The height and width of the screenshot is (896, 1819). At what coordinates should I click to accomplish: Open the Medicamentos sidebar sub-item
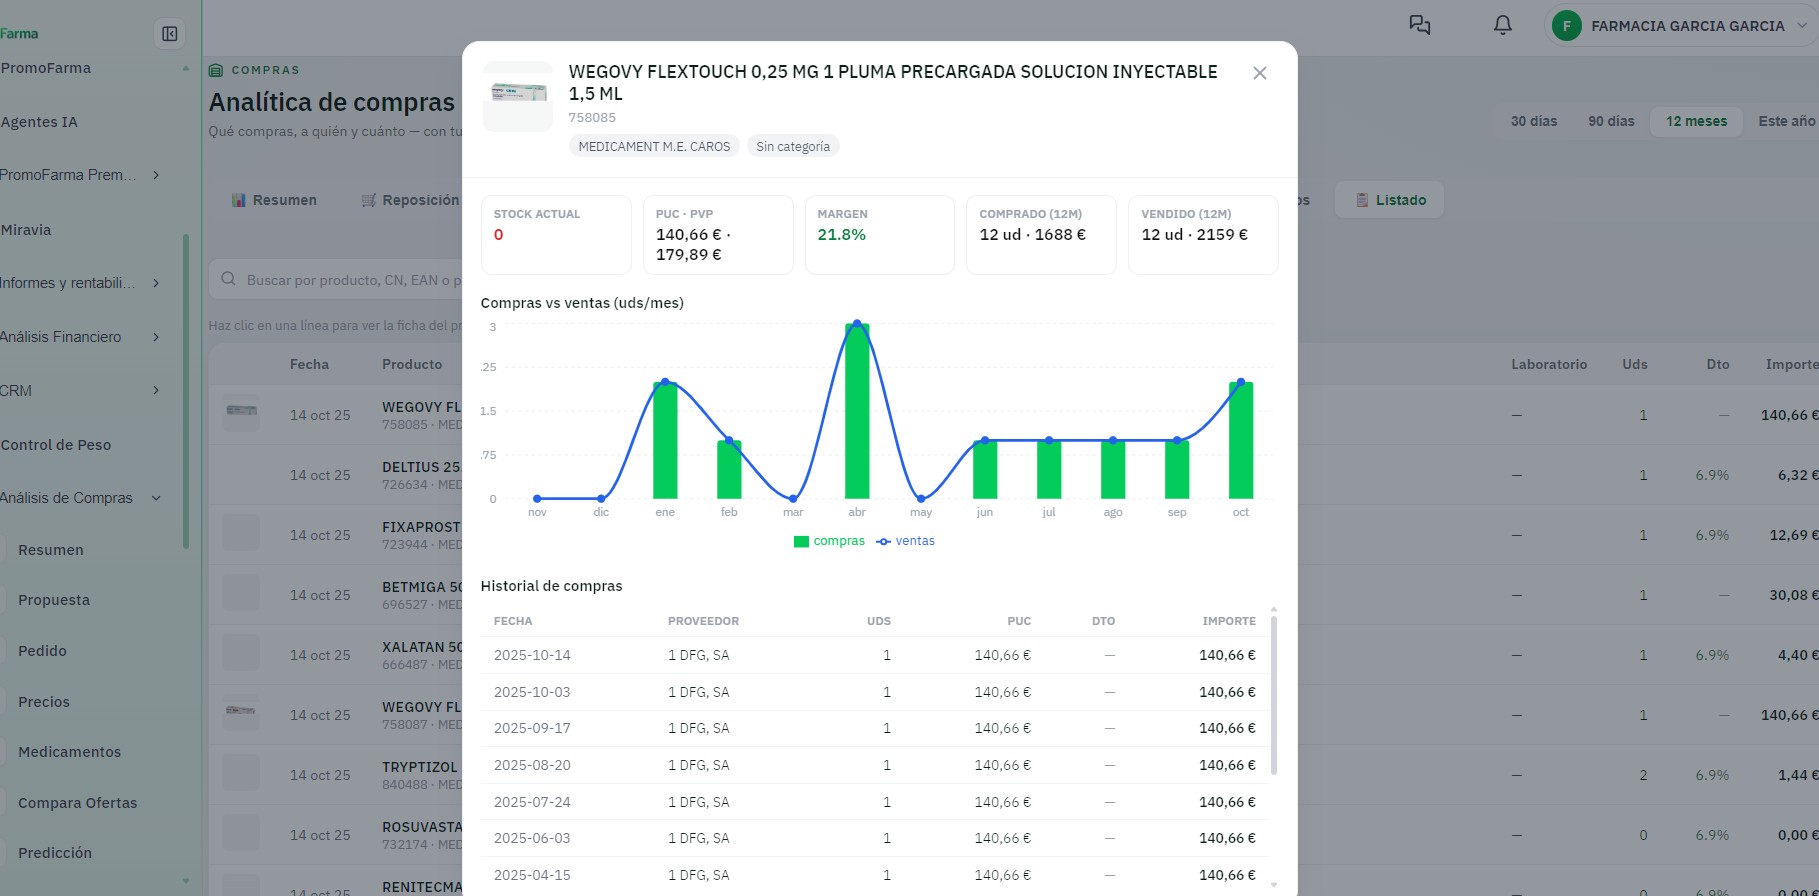coord(69,752)
